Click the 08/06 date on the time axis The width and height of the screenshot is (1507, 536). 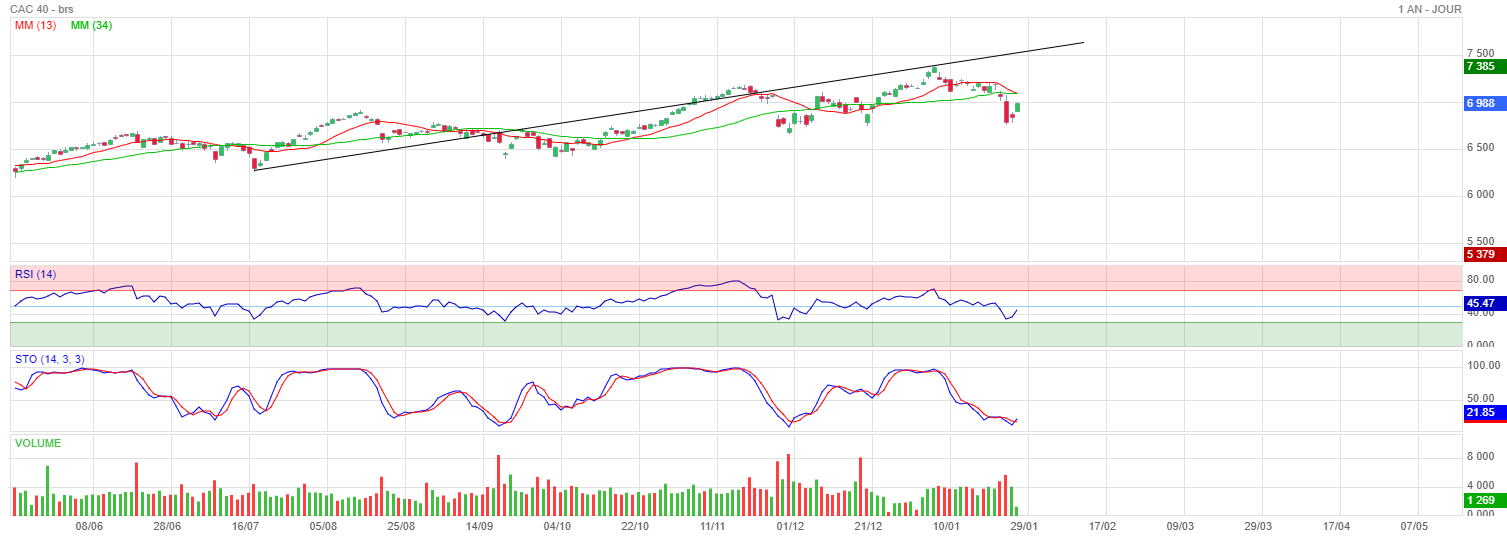89,526
